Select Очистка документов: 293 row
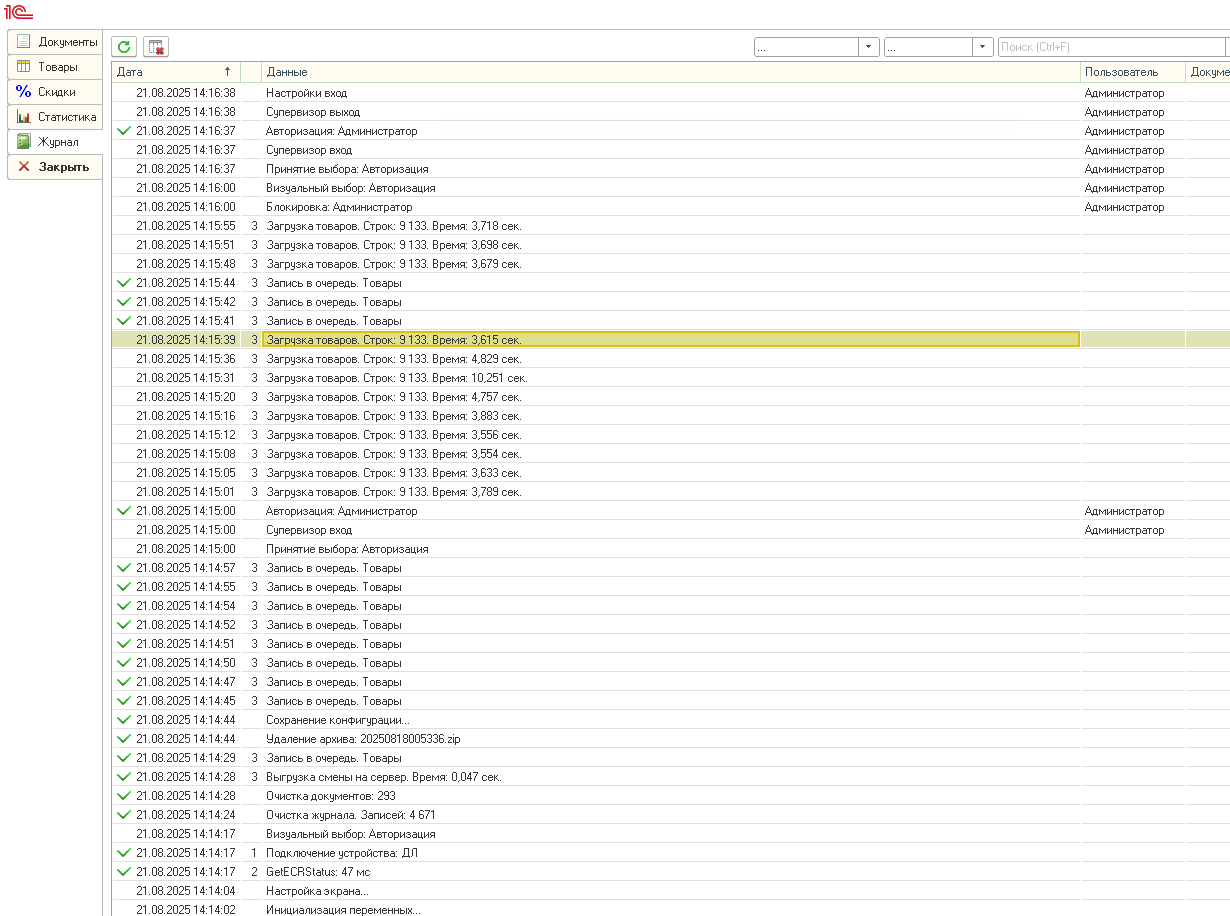The image size is (1230, 916). (x=670, y=796)
